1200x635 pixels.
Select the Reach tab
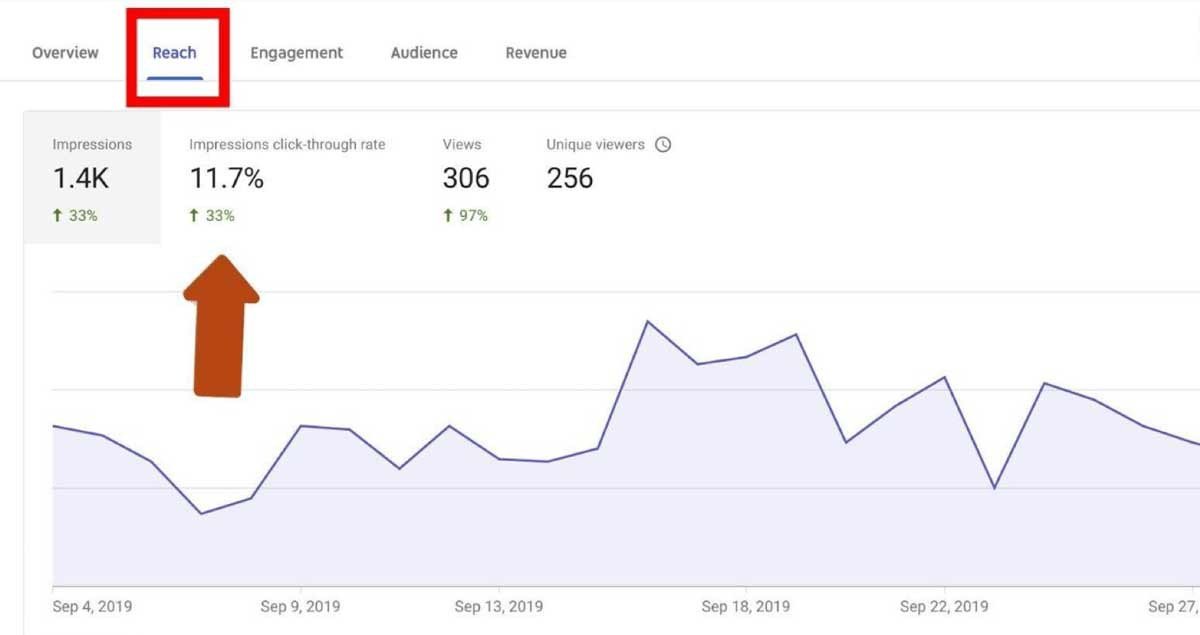point(174,53)
